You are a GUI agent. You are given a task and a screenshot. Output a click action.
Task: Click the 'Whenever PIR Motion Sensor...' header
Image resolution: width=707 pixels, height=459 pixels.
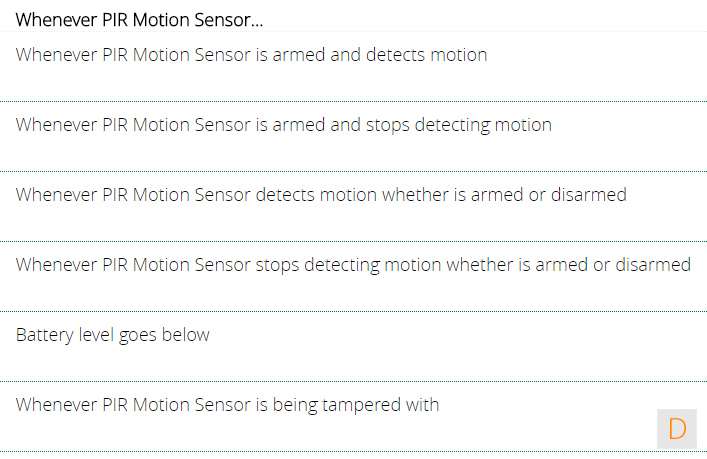[139, 19]
